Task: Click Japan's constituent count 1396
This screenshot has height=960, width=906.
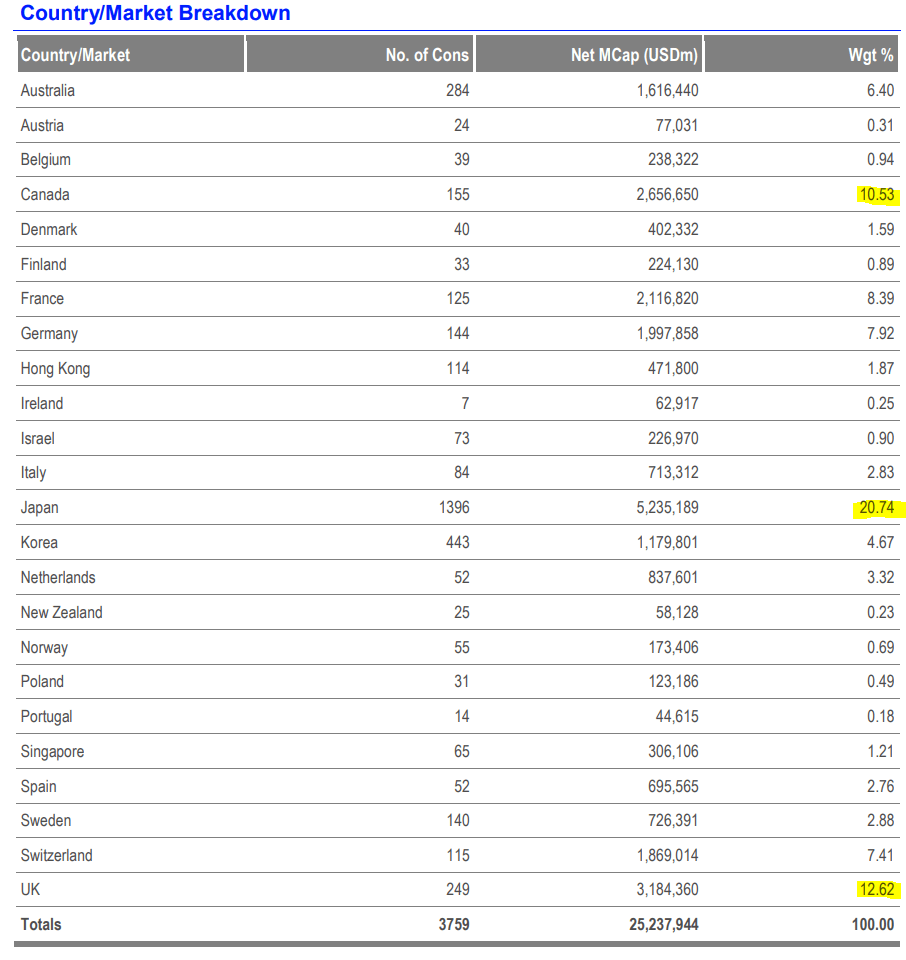Action: click(x=454, y=508)
